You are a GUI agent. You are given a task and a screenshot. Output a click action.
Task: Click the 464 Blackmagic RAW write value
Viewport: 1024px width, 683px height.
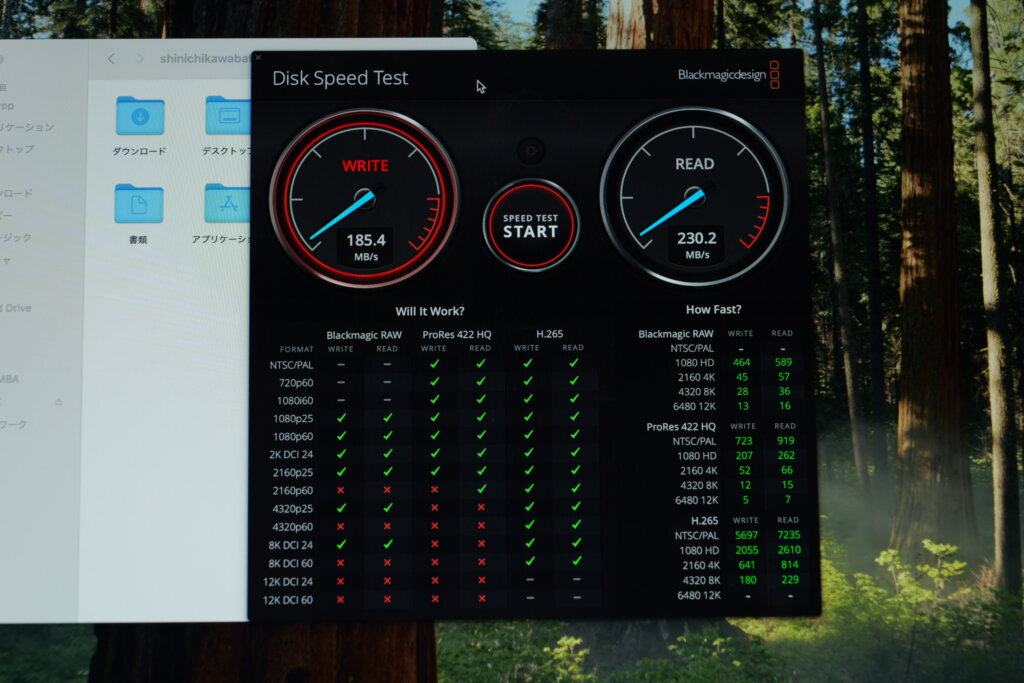pyautogui.click(x=741, y=362)
